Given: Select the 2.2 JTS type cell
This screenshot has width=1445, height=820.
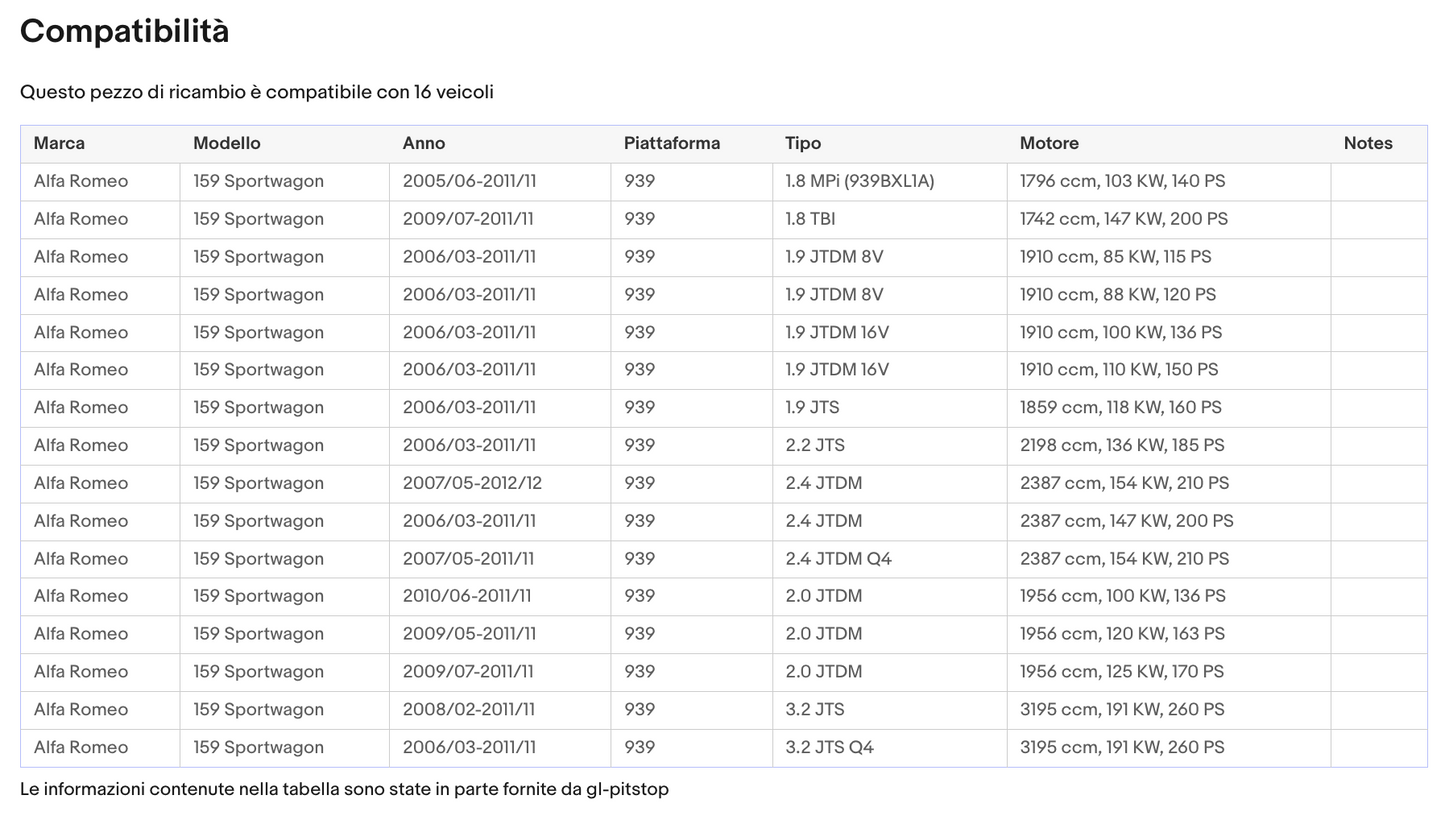Looking at the screenshot, I should (814, 445).
